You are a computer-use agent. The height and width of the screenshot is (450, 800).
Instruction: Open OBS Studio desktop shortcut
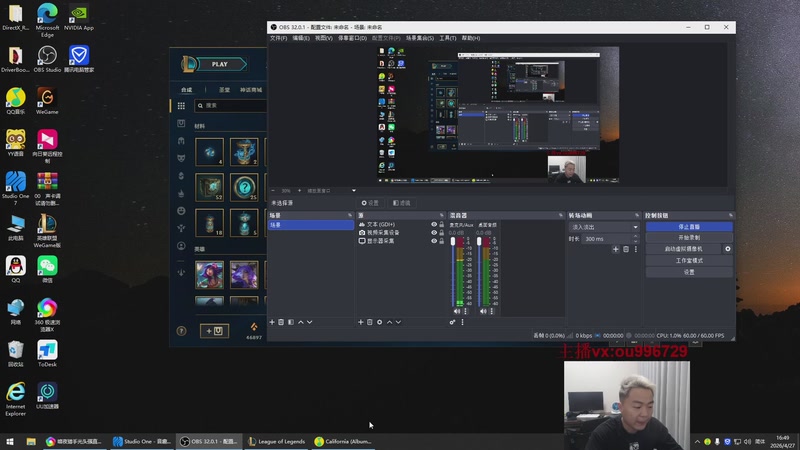coord(47,59)
